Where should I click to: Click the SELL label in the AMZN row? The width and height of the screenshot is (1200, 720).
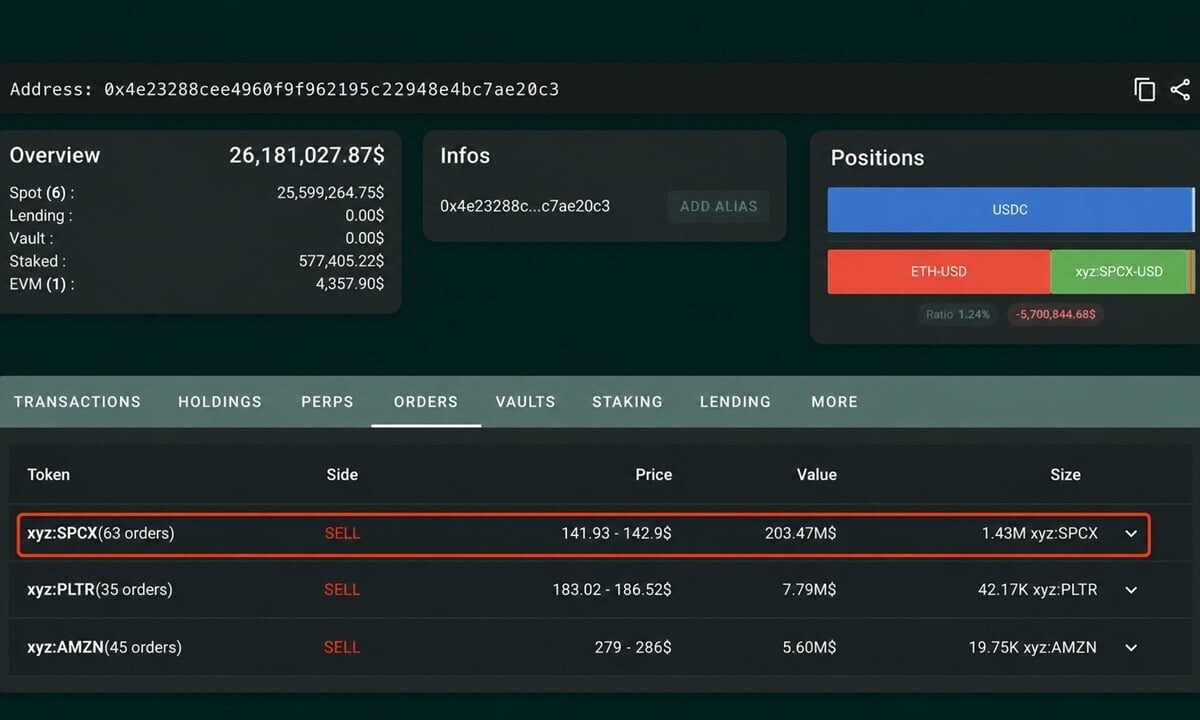coord(342,648)
